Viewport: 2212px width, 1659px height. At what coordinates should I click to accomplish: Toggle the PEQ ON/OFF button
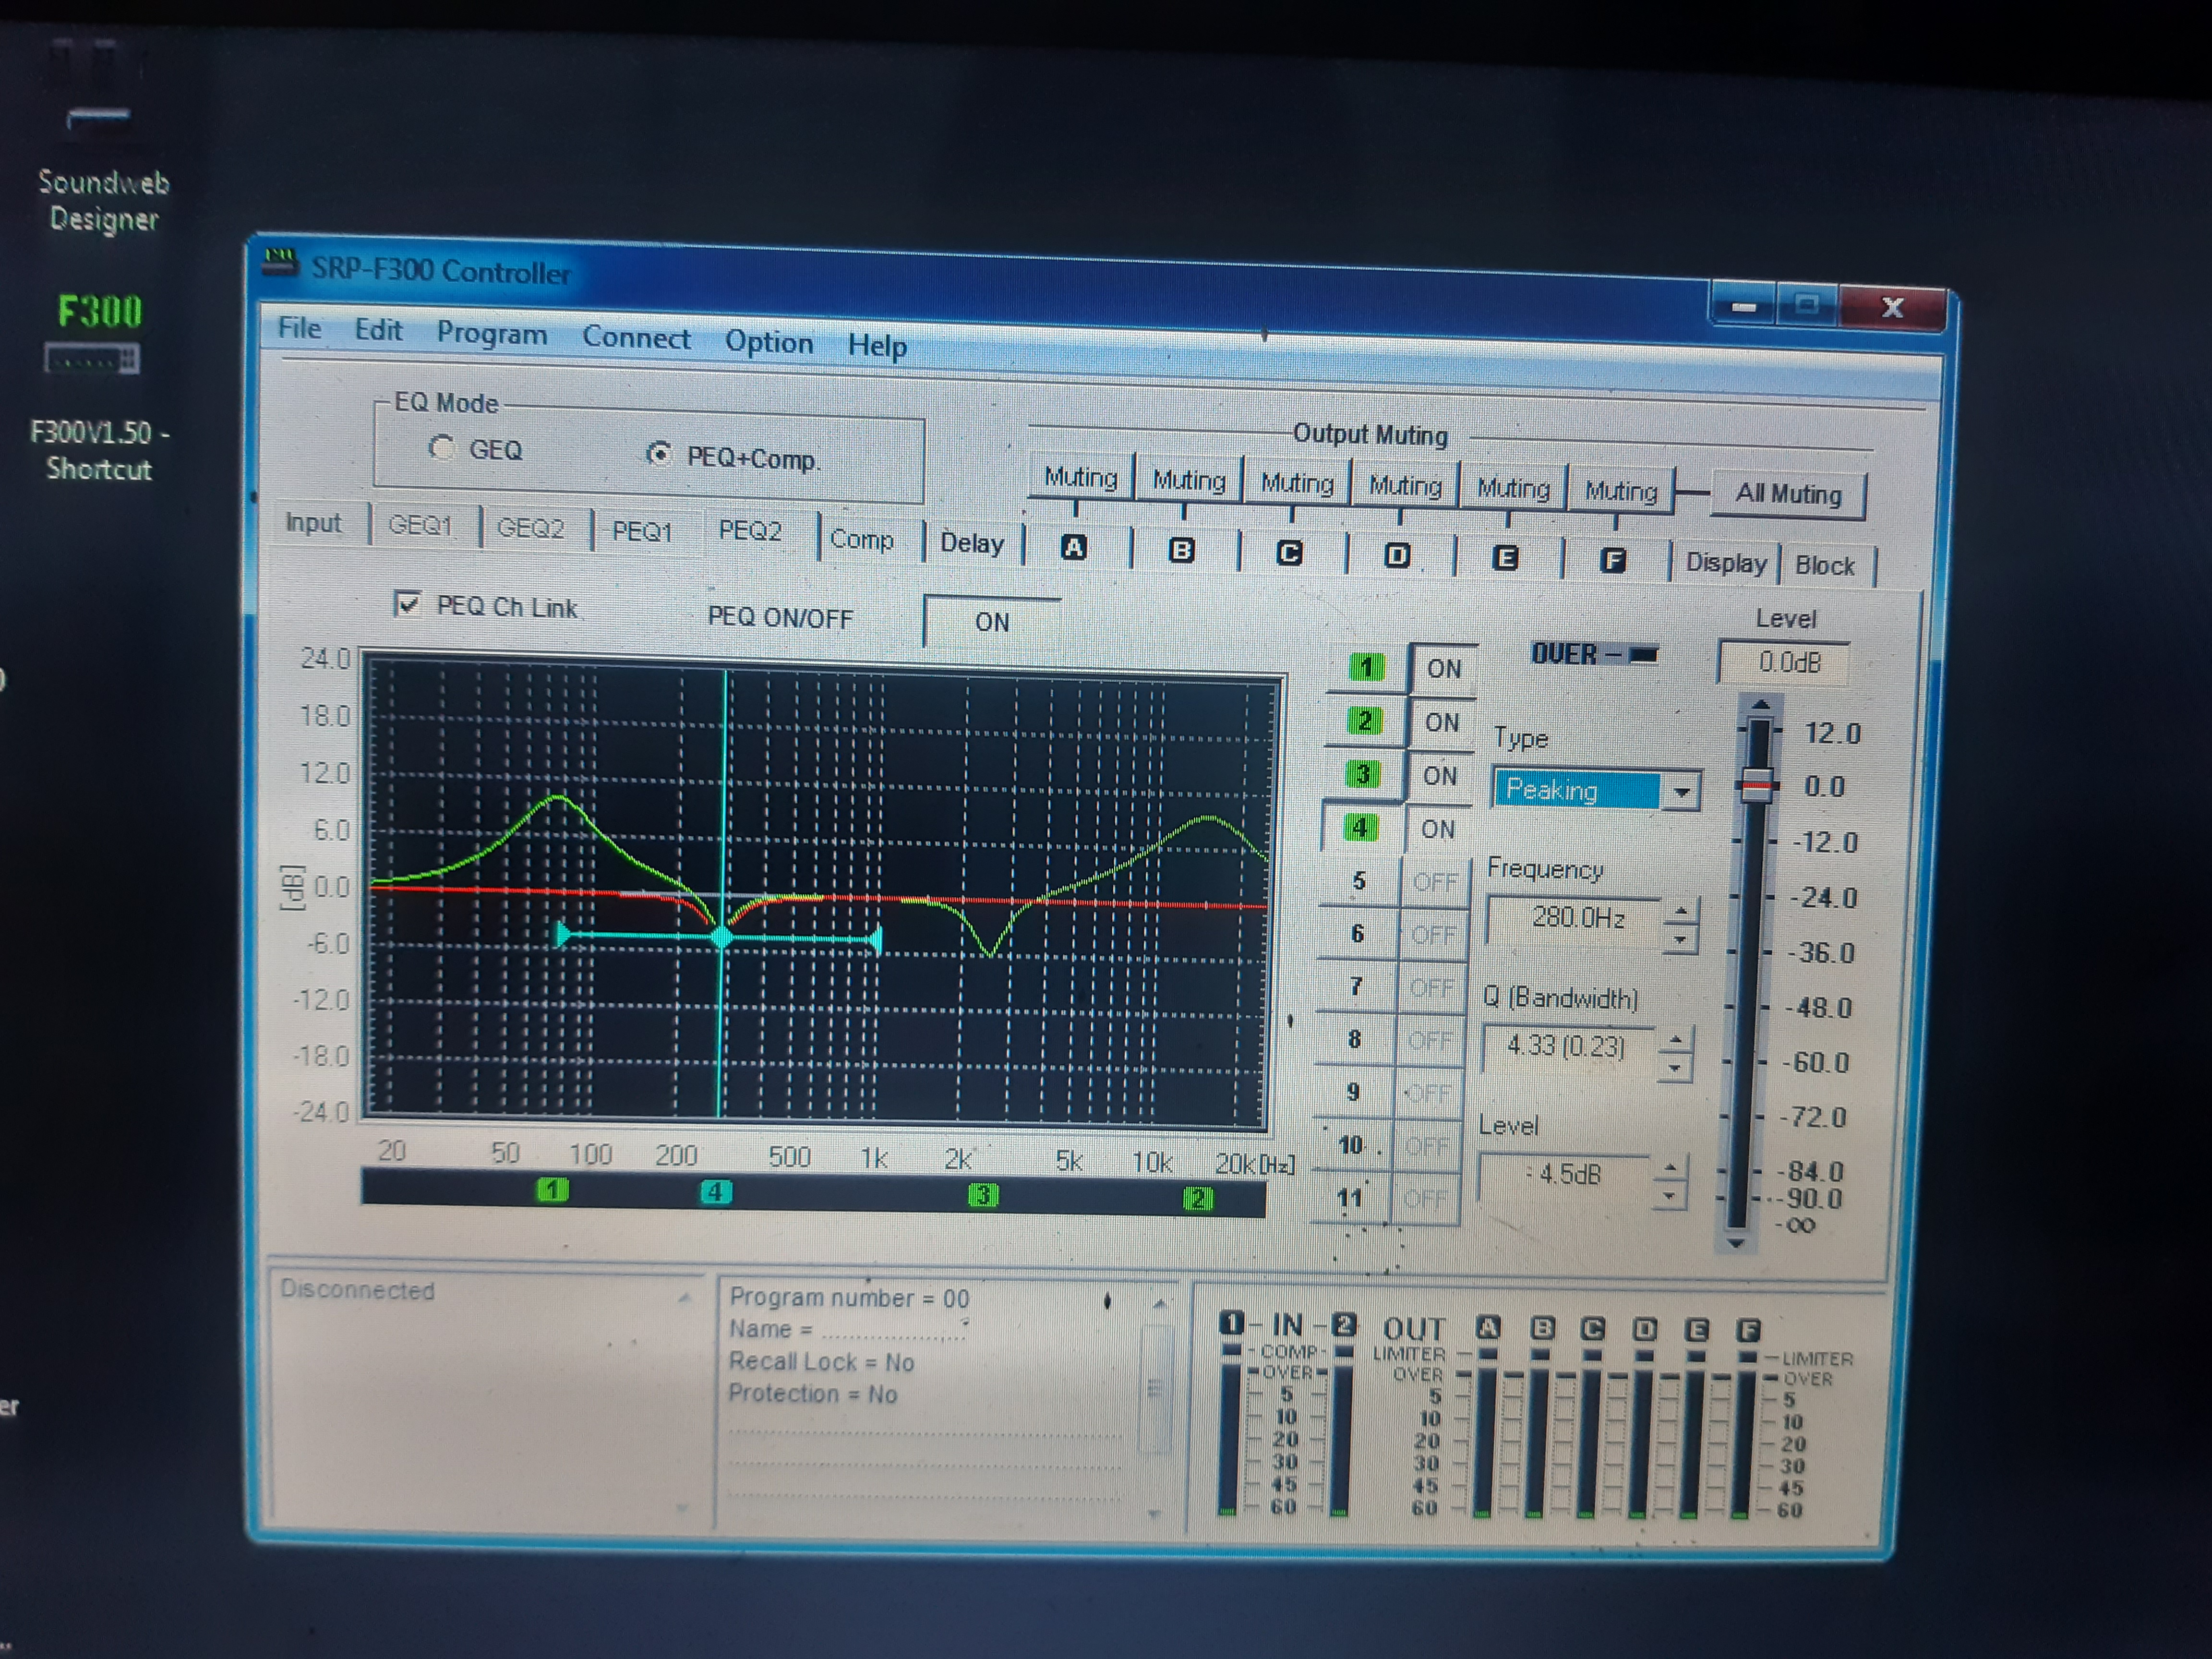point(992,622)
